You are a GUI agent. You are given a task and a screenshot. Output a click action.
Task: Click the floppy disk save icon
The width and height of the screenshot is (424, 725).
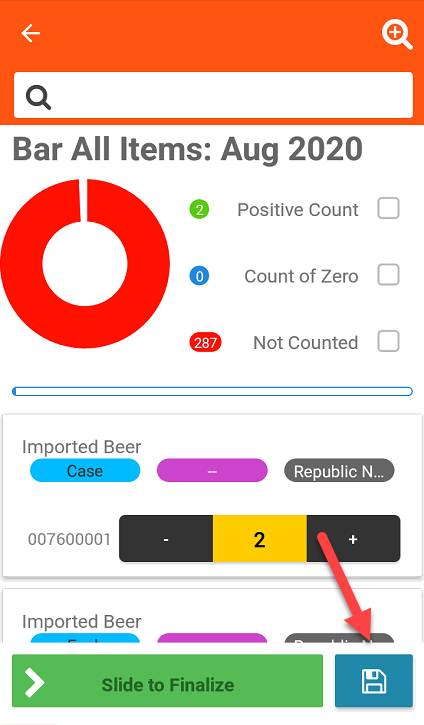374,681
